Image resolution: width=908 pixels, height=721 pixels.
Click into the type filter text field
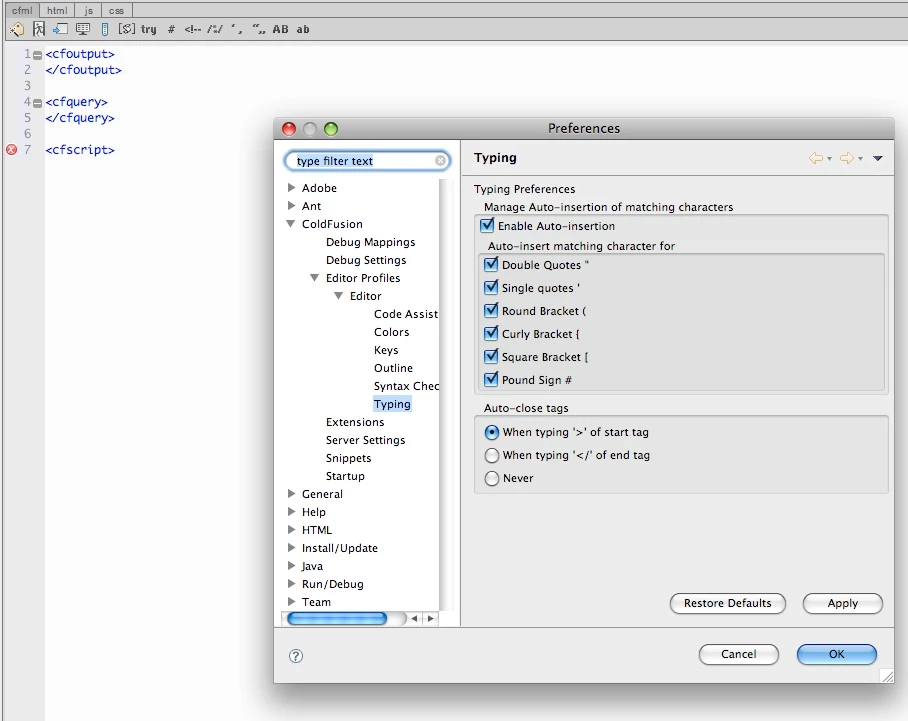click(x=367, y=160)
